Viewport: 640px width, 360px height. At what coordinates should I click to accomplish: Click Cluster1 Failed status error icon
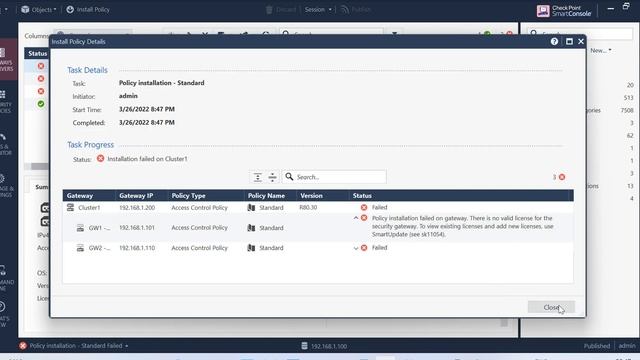(364, 207)
